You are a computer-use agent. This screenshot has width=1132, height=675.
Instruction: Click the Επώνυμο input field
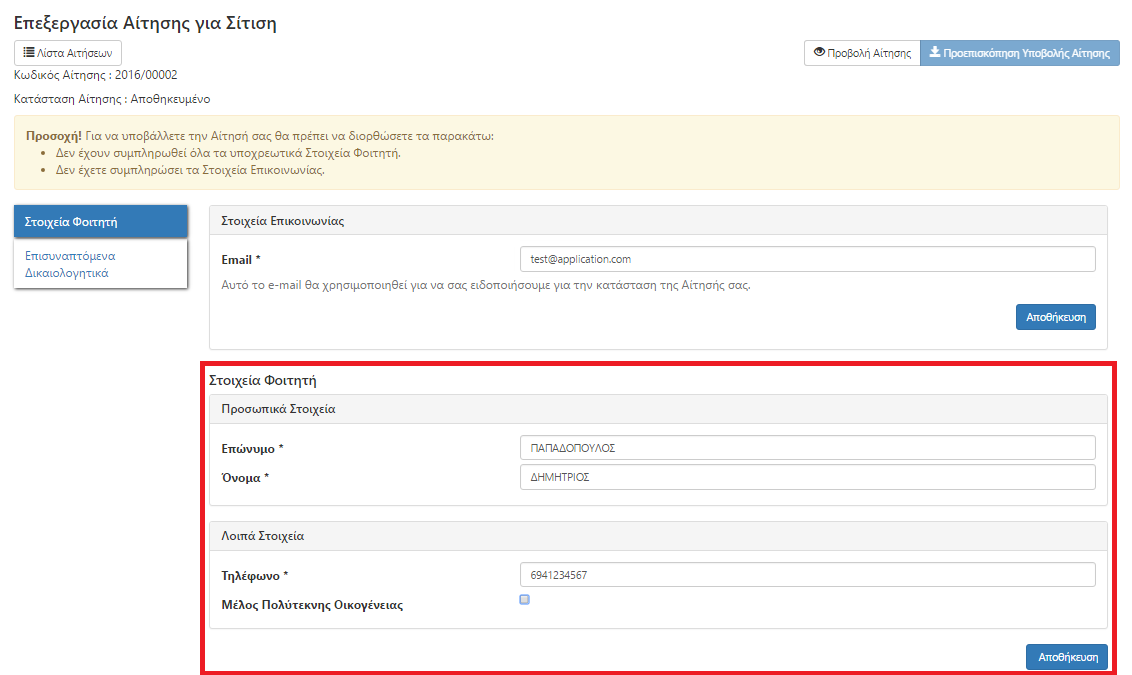coord(807,448)
